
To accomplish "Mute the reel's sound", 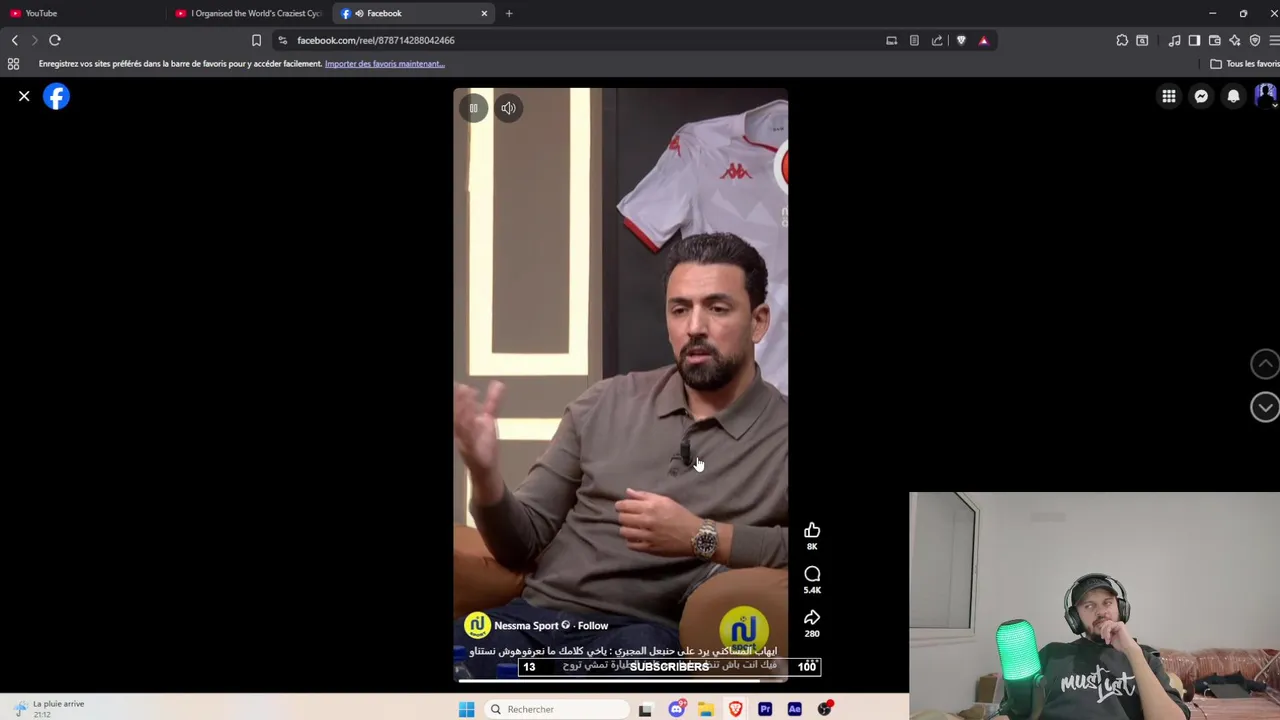I will [508, 108].
